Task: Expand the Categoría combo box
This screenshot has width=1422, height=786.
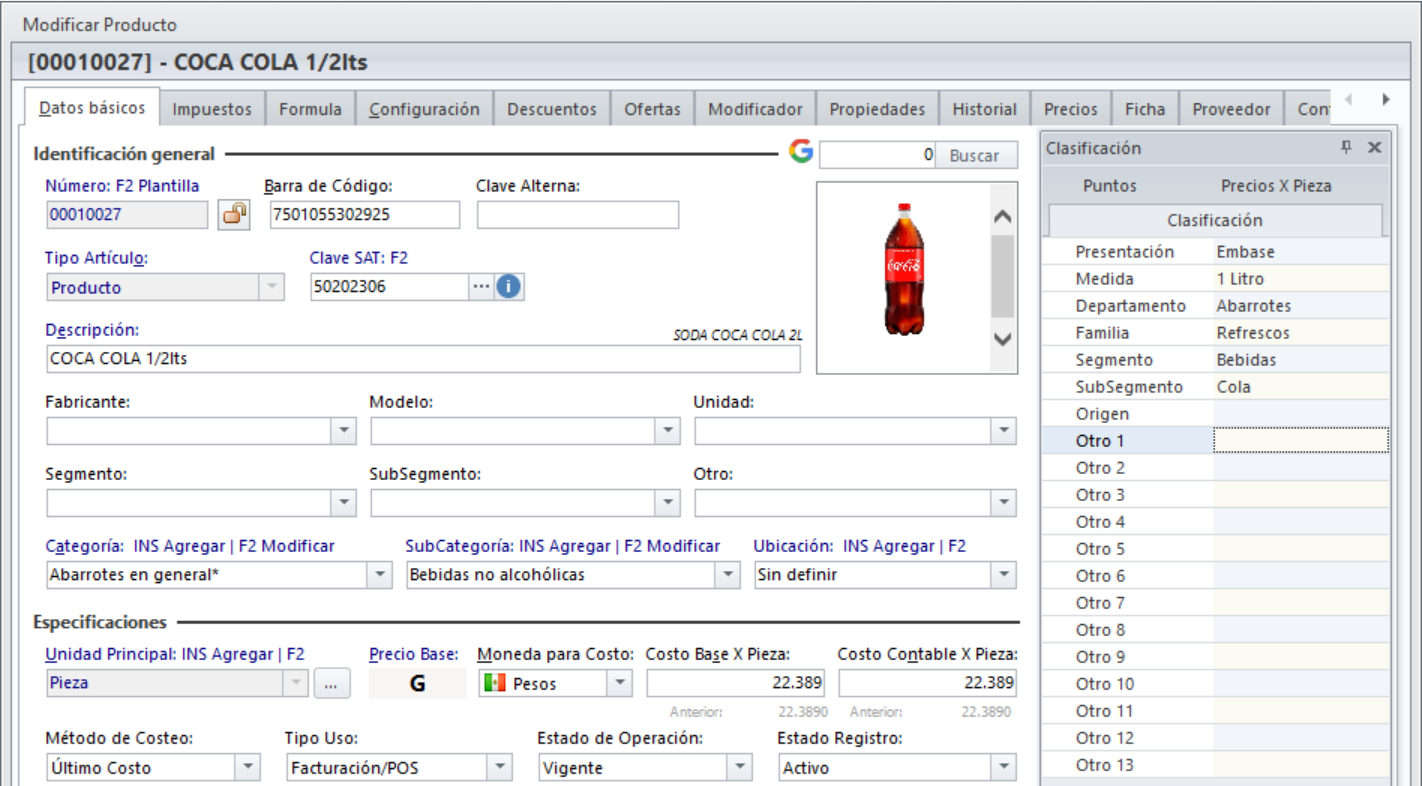Action: click(379, 575)
